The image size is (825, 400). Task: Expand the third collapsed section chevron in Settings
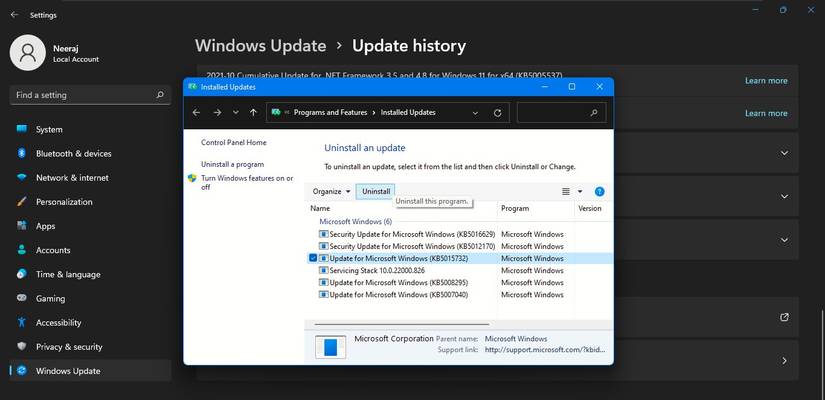(784, 240)
